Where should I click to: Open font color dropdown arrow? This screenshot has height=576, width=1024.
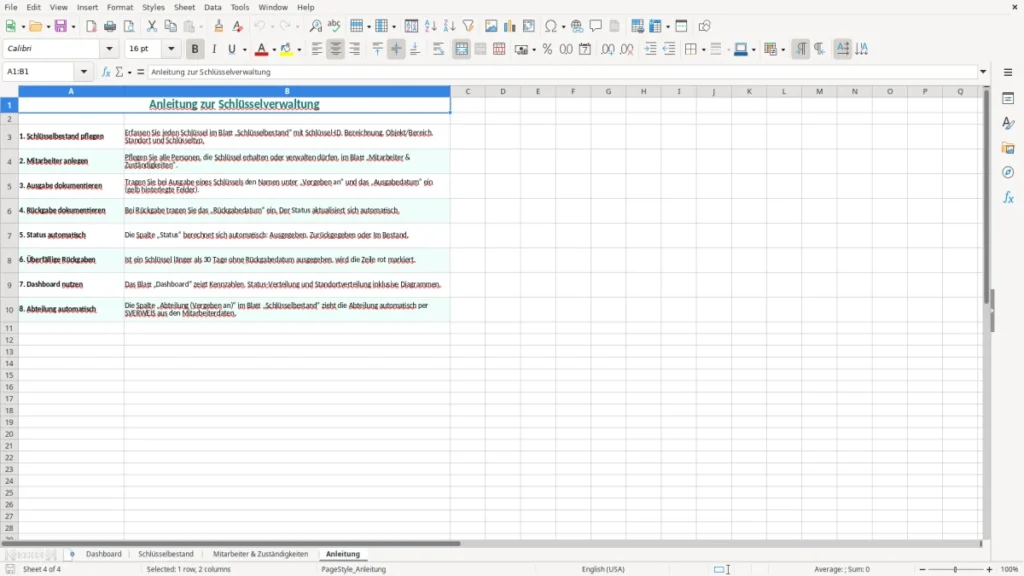[274, 50]
